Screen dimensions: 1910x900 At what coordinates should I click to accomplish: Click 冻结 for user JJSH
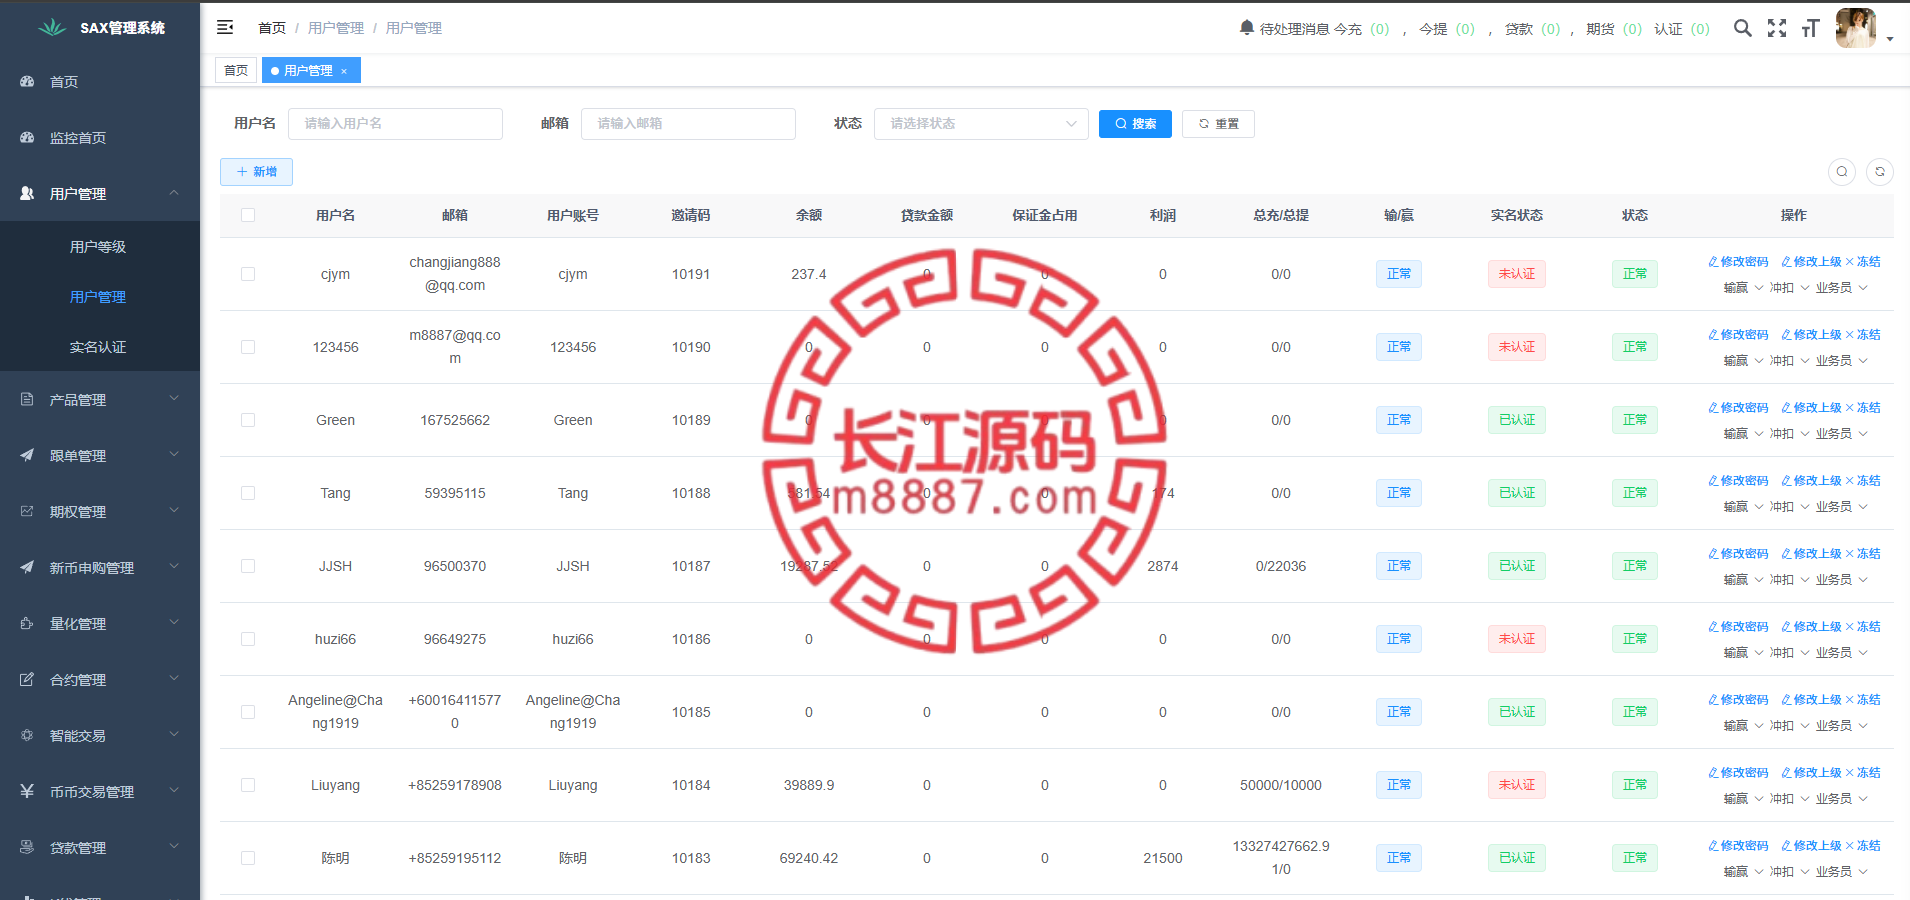click(x=1863, y=554)
